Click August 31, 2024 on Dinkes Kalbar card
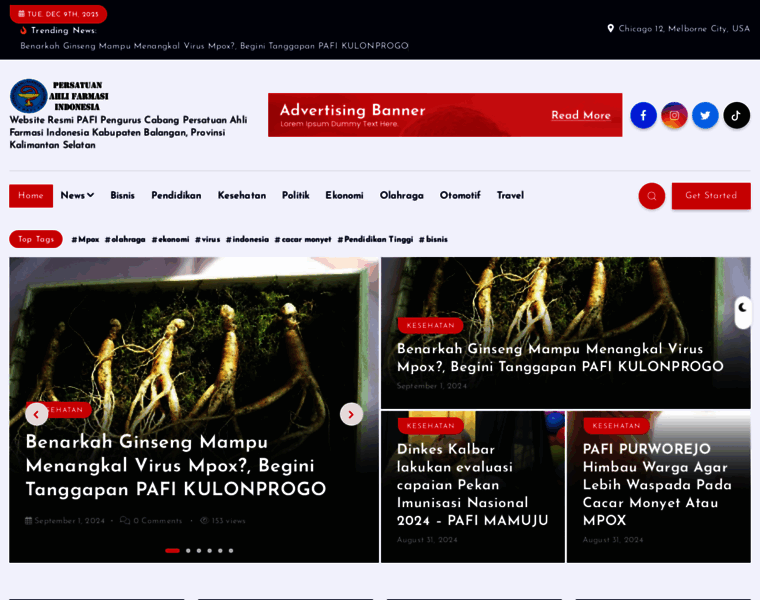This screenshot has height=600, width=760. pyautogui.click(x=427, y=539)
